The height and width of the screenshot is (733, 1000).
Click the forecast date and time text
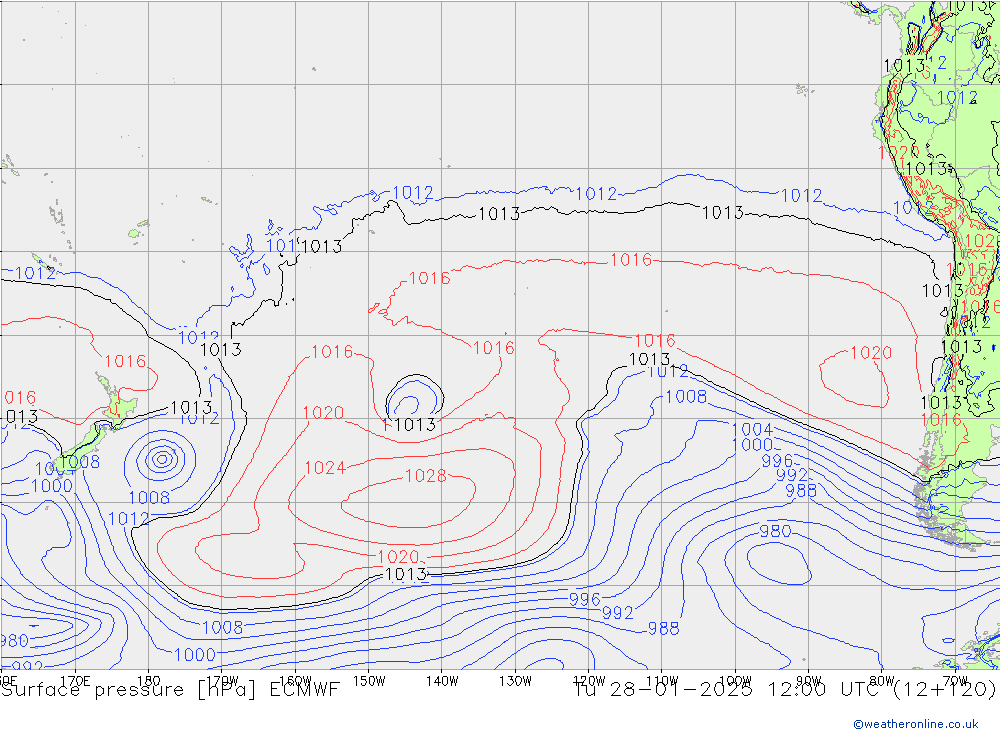[785, 689]
